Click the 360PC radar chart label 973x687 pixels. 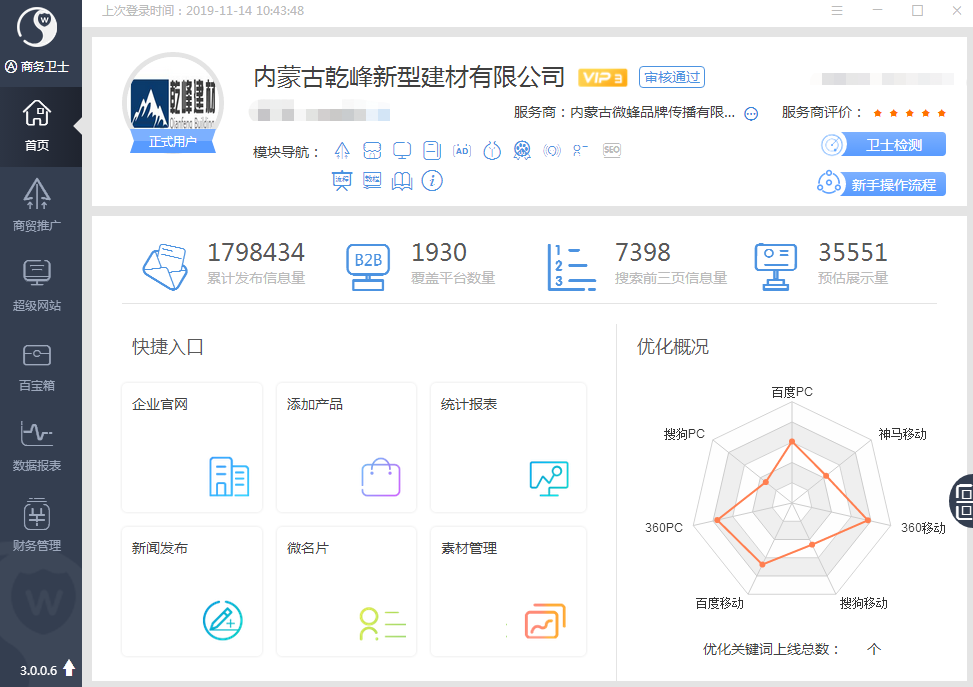(664, 528)
